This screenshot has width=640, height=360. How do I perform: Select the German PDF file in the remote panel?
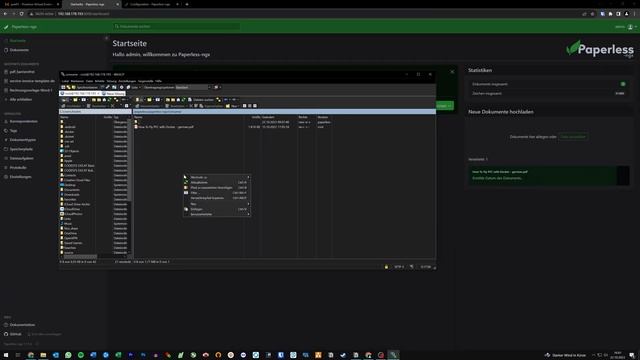click(x=165, y=127)
